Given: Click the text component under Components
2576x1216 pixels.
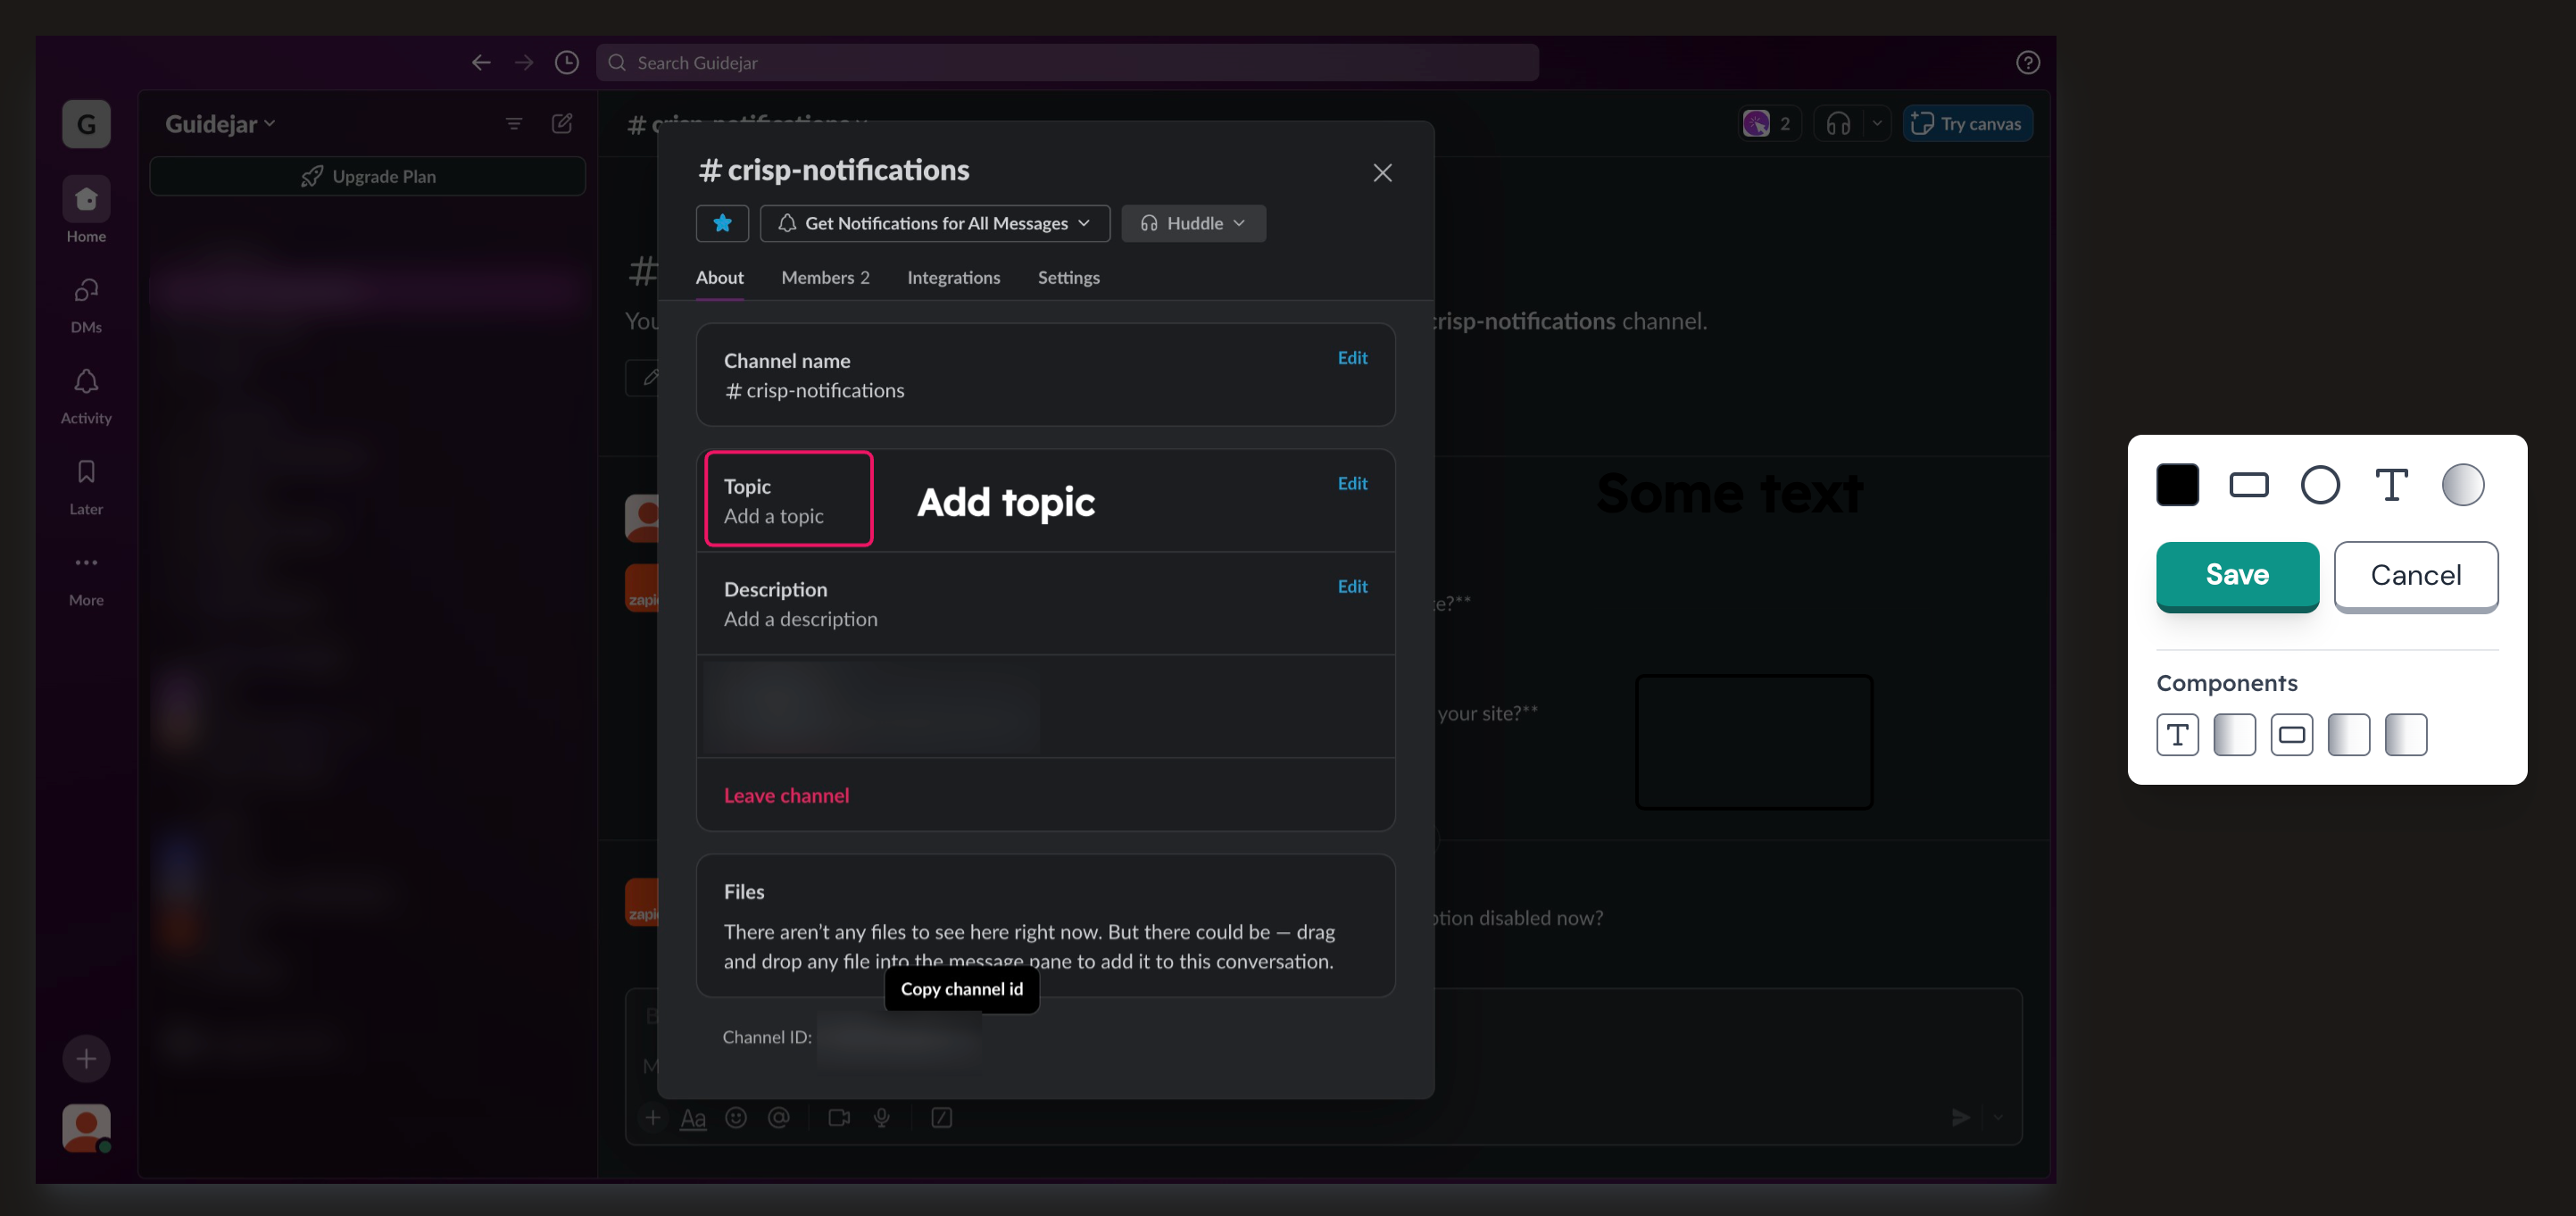Looking at the screenshot, I should click(x=2178, y=735).
